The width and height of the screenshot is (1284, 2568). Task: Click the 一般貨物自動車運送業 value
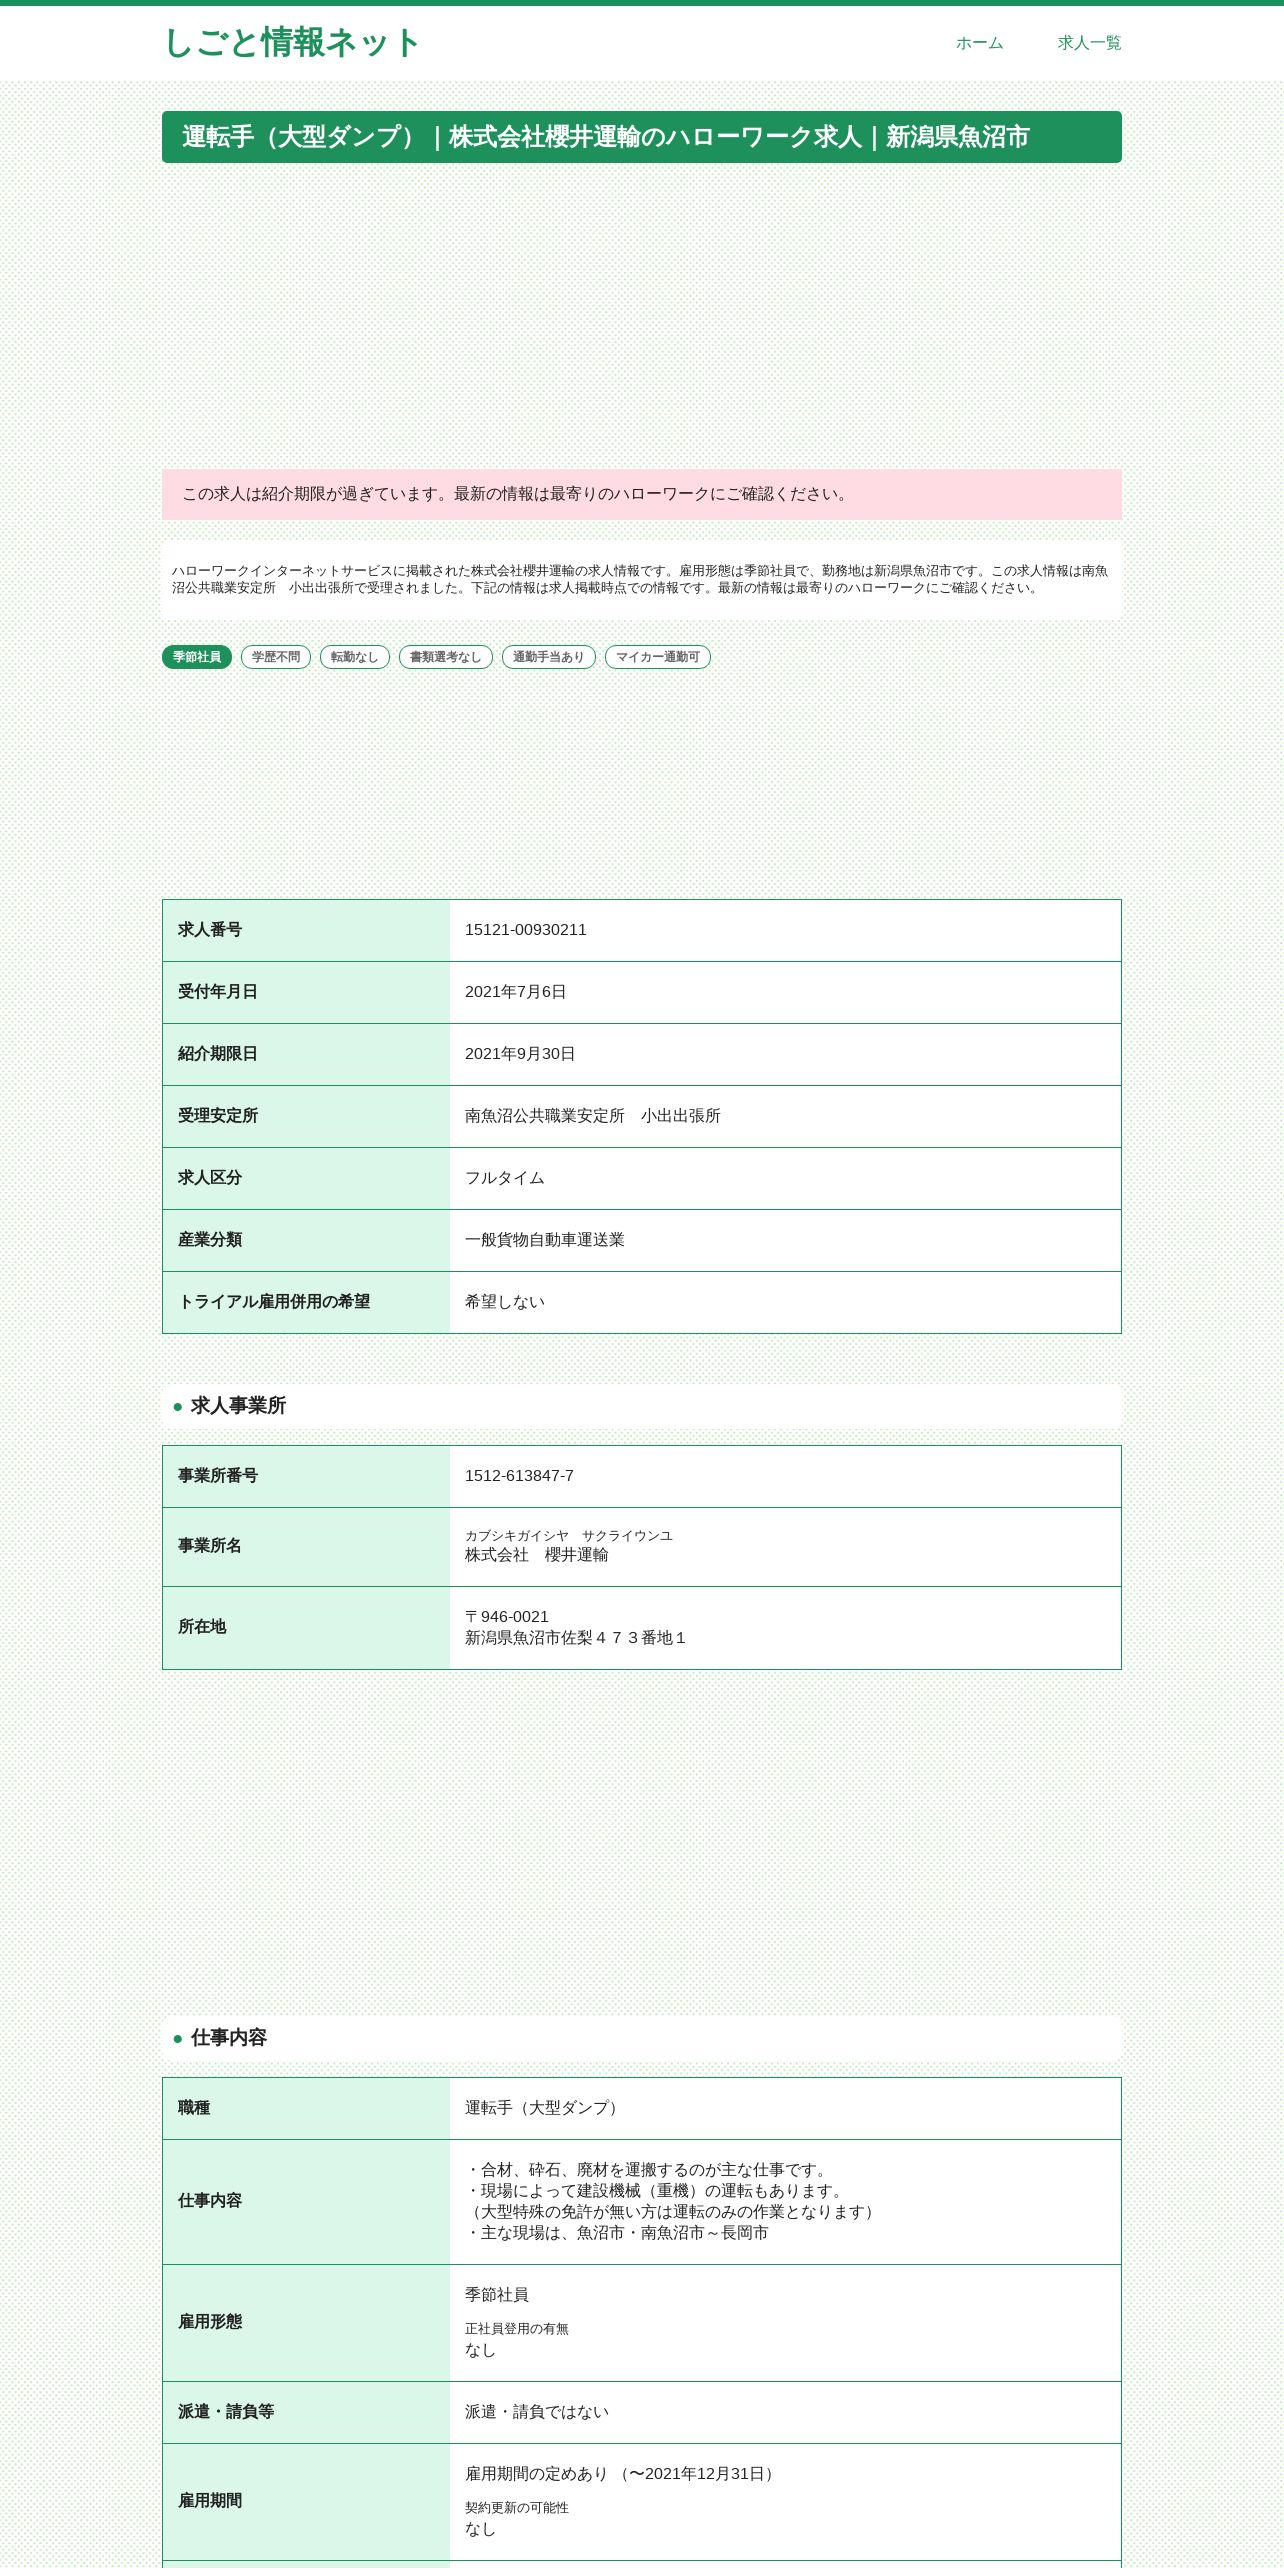545,1240
